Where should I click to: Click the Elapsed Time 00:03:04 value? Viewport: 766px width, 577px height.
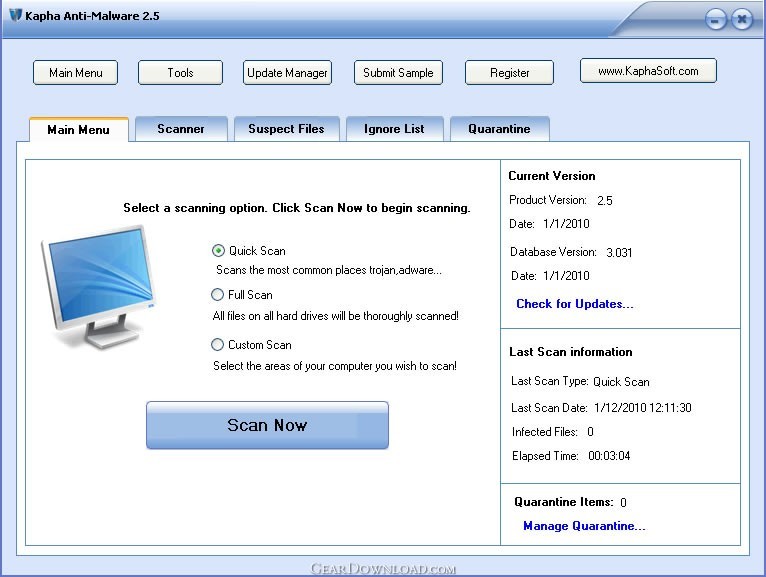pos(609,456)
